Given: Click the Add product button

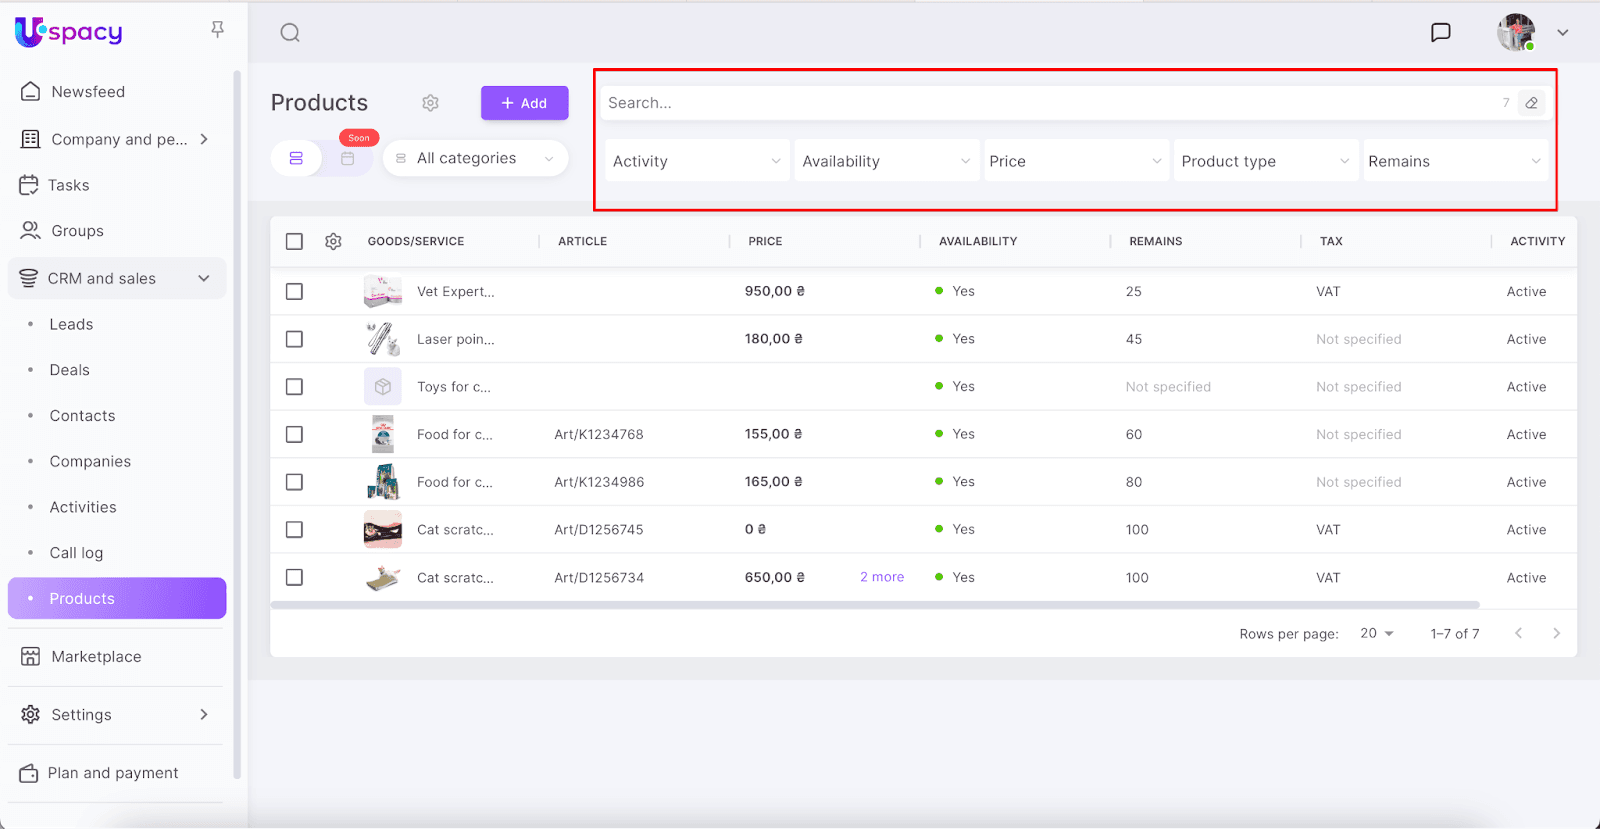Looking at the screenshot, I should tap(524, 103).
